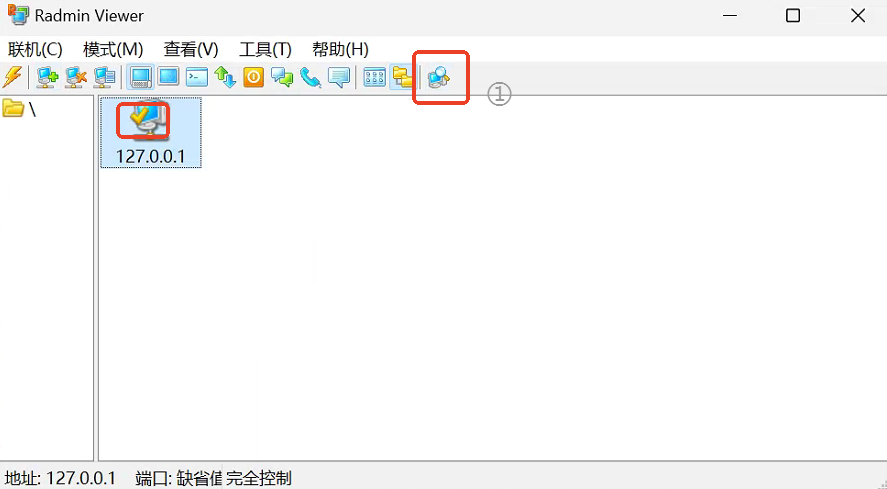The image size is (887, 489).
Task: Toggle the folder tree panel icon
Action: click(402, 77)
